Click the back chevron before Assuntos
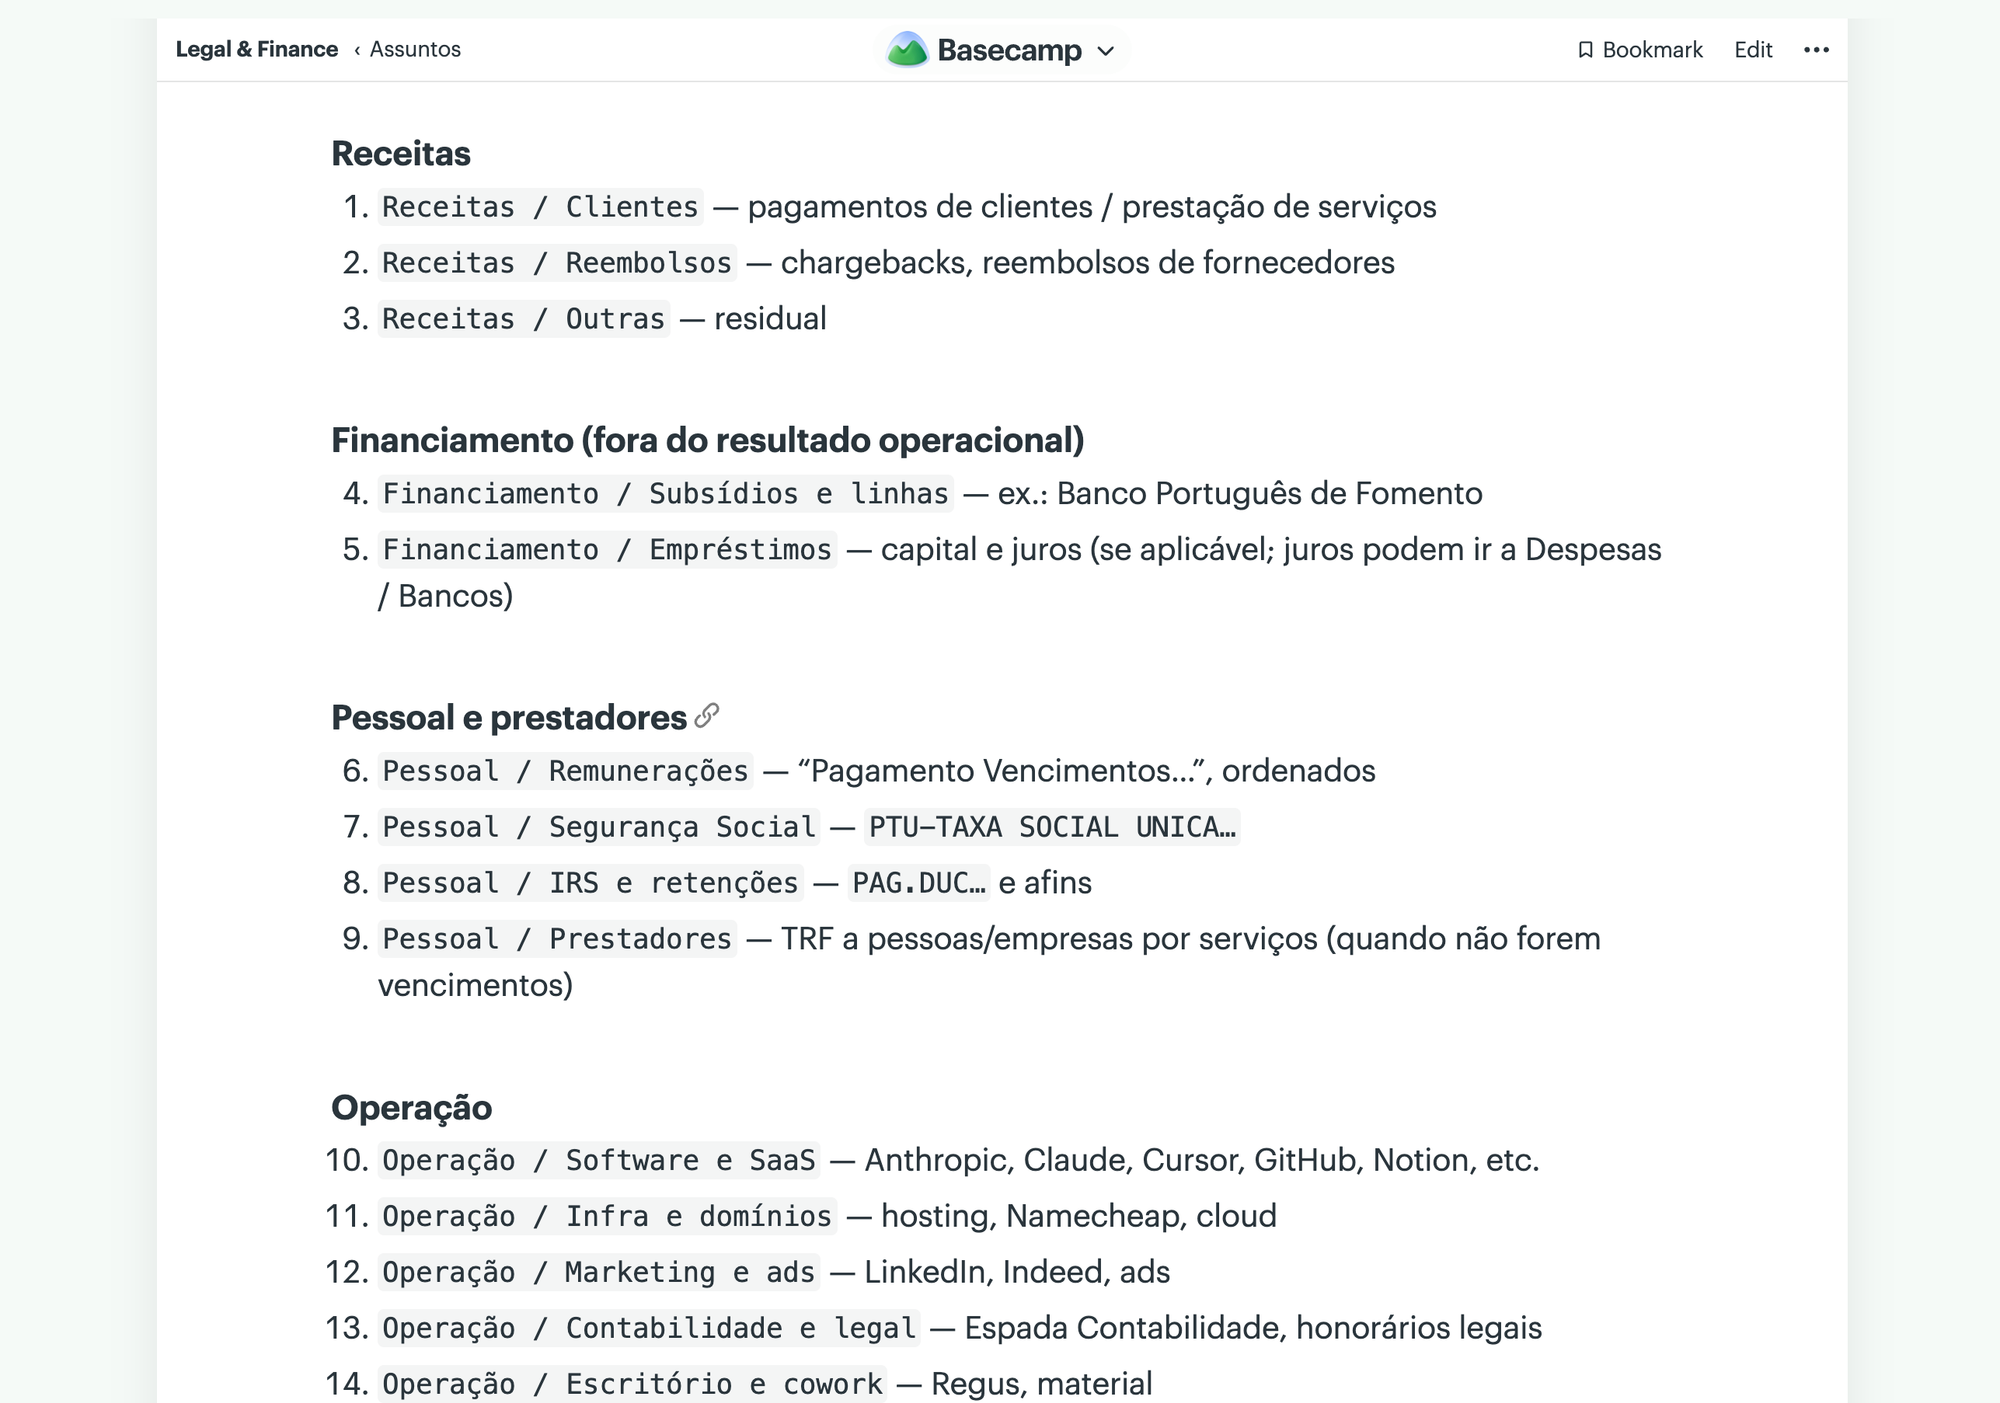Screen dimensions: 2000x1403 pos(357,50)
